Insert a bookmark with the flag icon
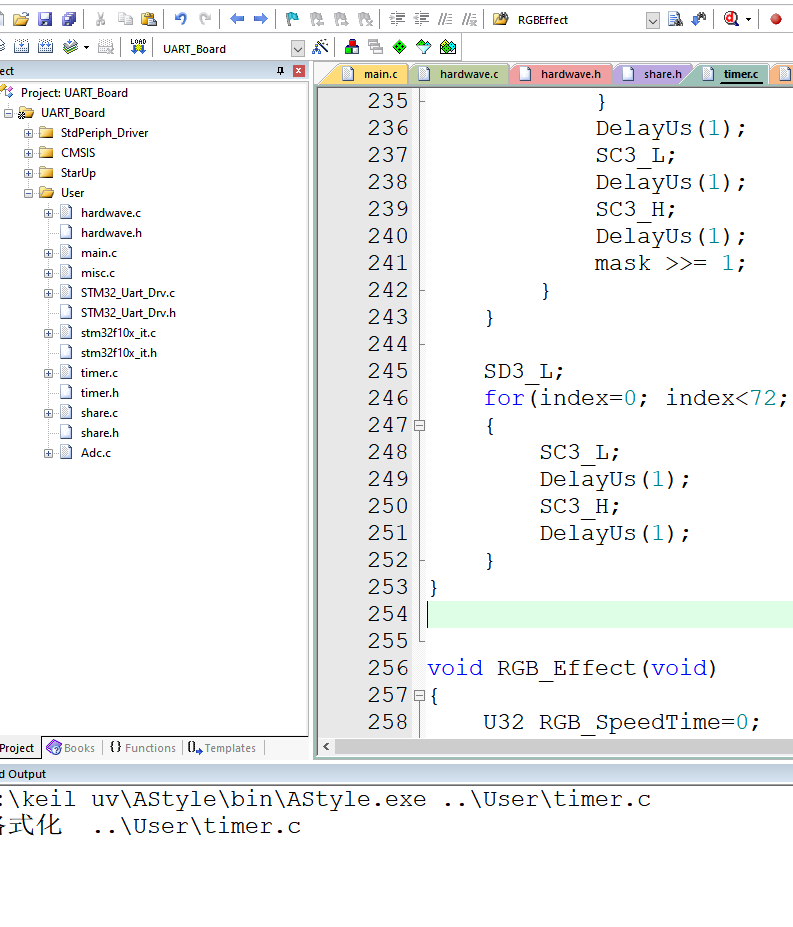 pyautogui.click(x=292, y=20)
